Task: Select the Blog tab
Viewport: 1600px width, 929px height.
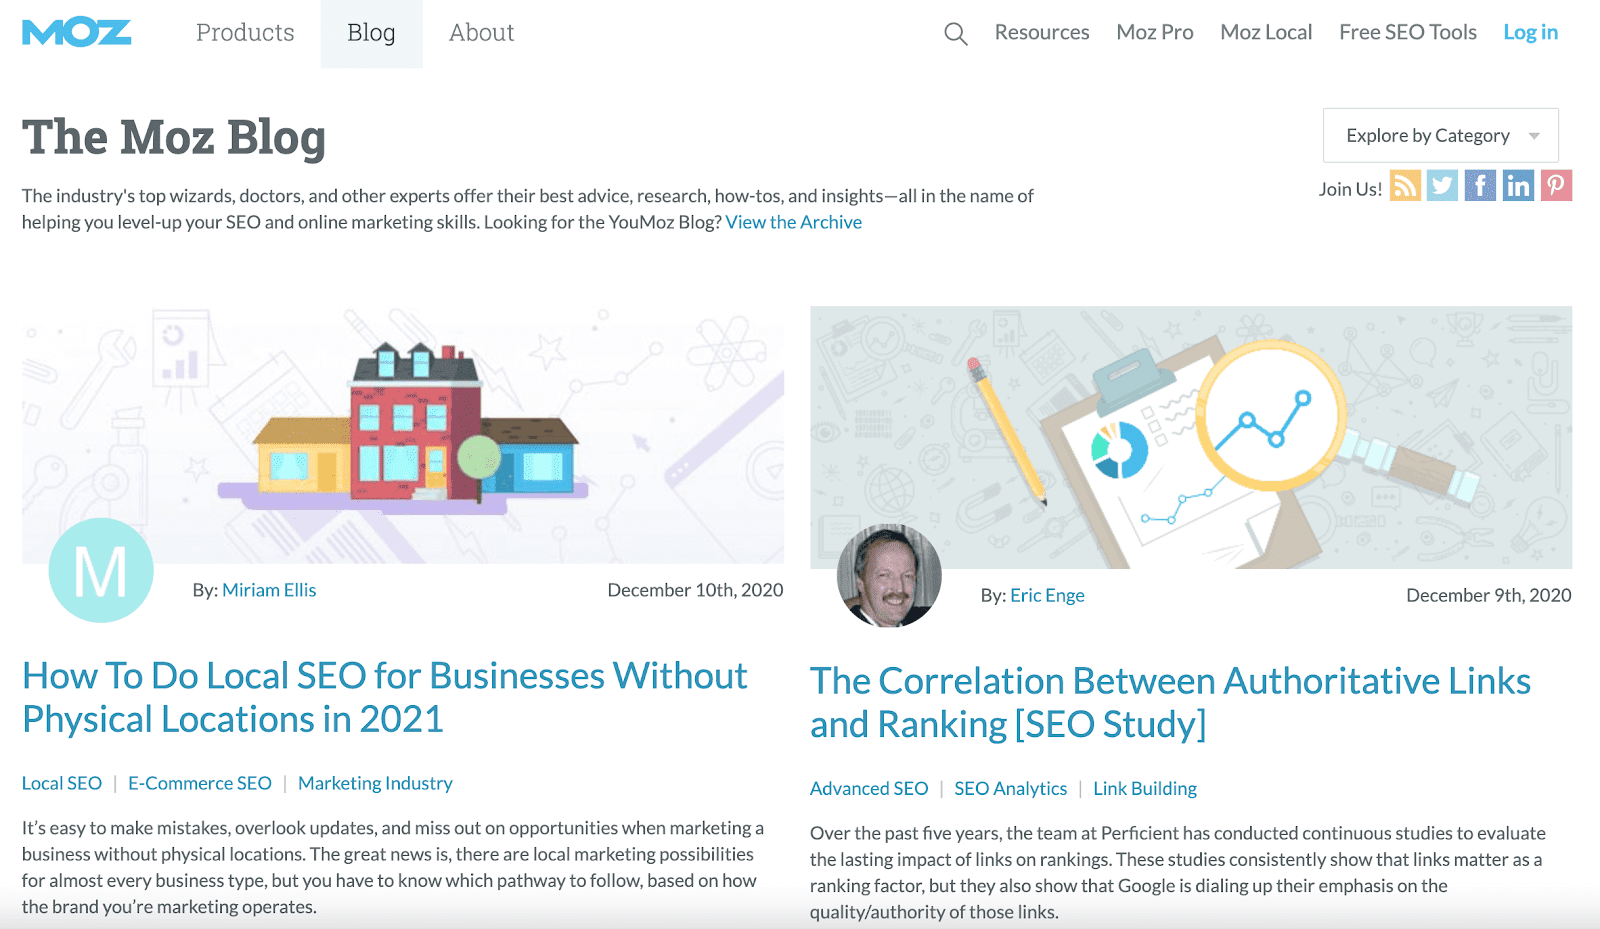Action: (371, 33)
